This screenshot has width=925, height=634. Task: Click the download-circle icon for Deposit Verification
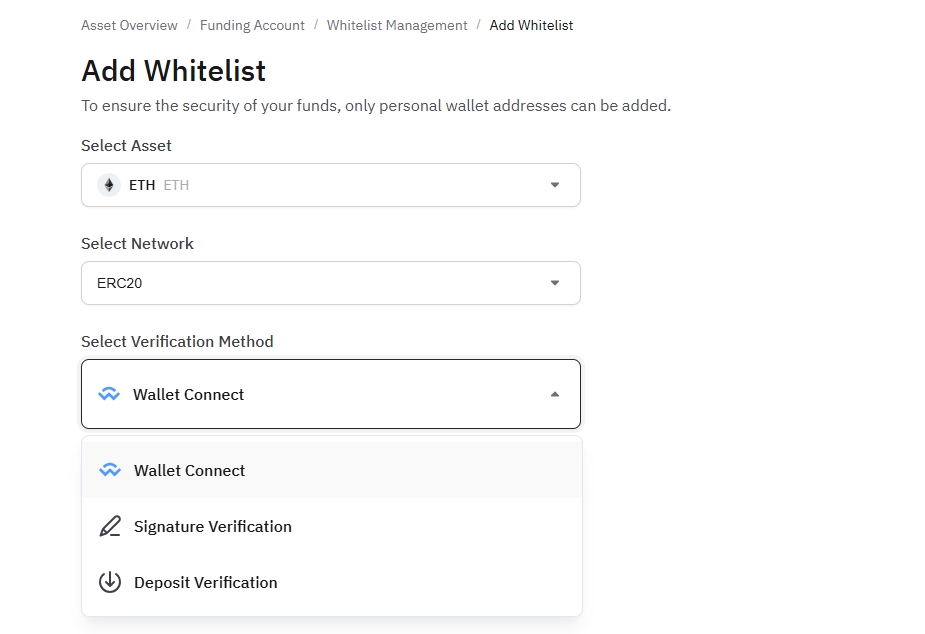pos(110,582)
